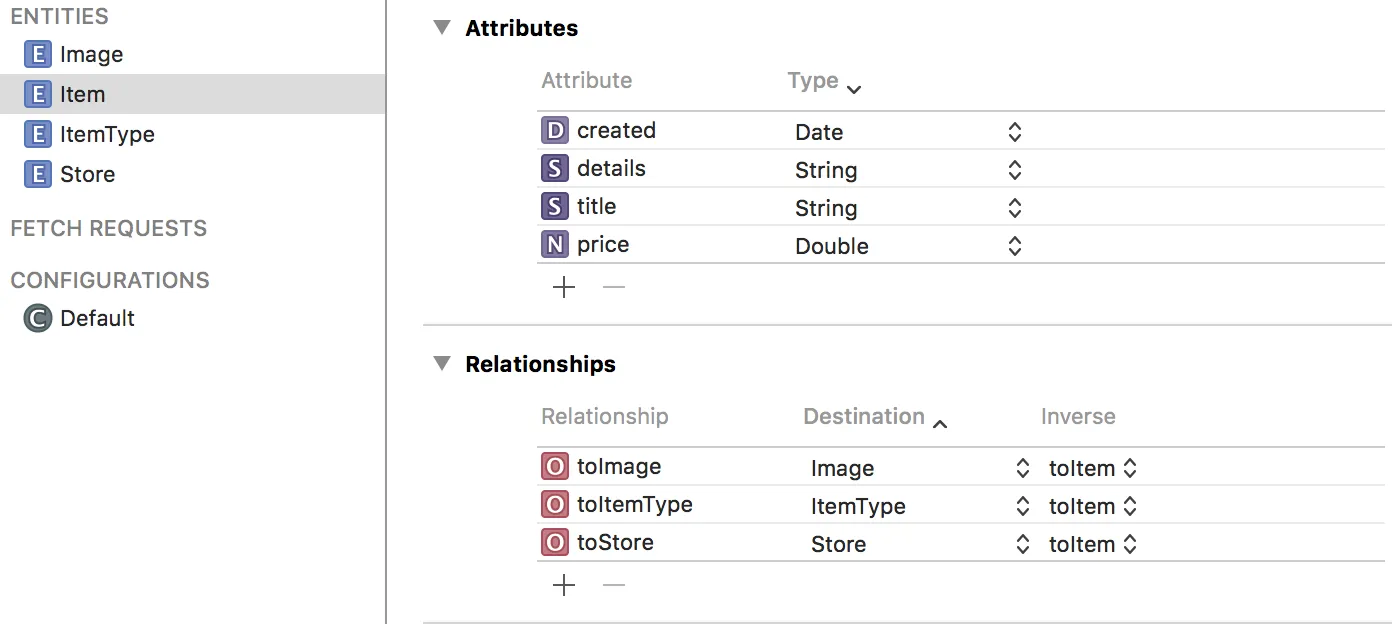The width and height of the screenshot is (1392, 624).
Task: Open type dropdown for price attribute
Action: [1014, 246]
